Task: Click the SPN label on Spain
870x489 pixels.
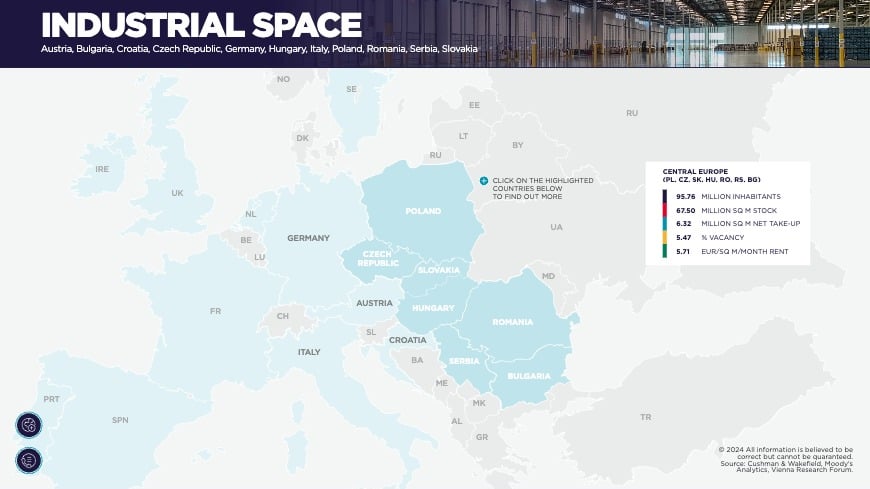Action: point(120,420)
